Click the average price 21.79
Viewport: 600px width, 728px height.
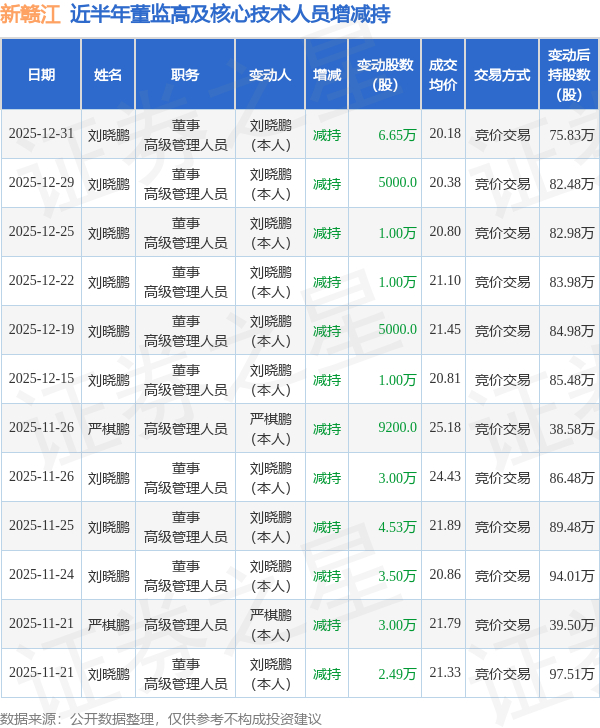[445, 624]
